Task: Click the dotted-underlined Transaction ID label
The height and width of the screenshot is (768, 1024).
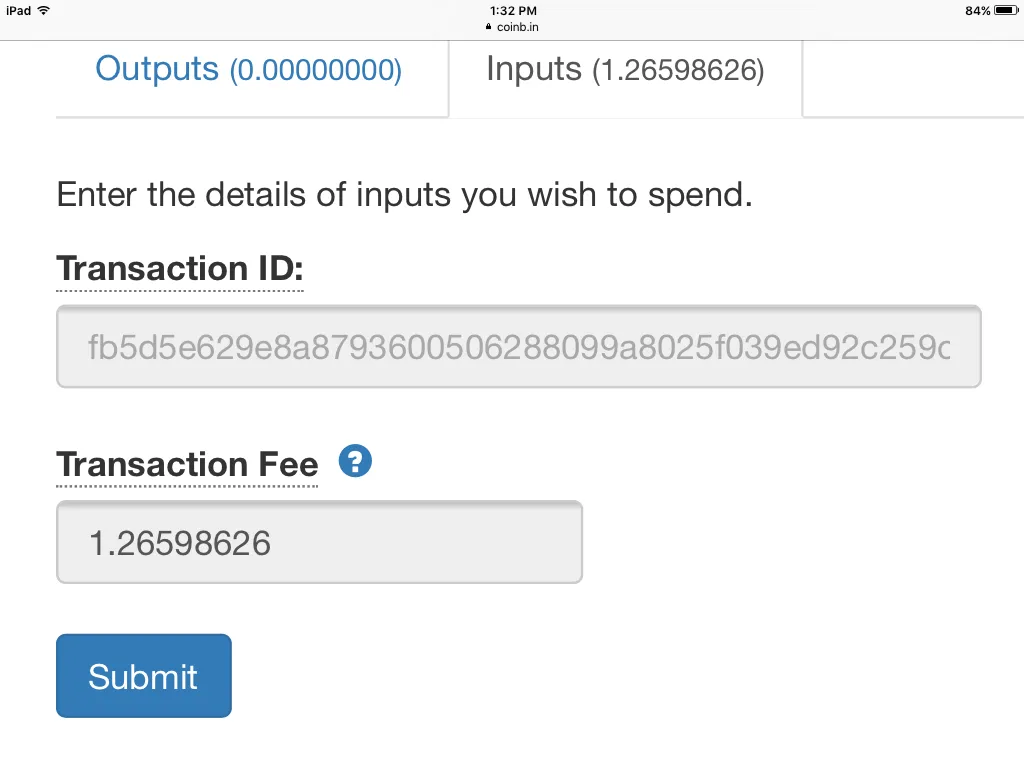Action: tap(180, 268)
